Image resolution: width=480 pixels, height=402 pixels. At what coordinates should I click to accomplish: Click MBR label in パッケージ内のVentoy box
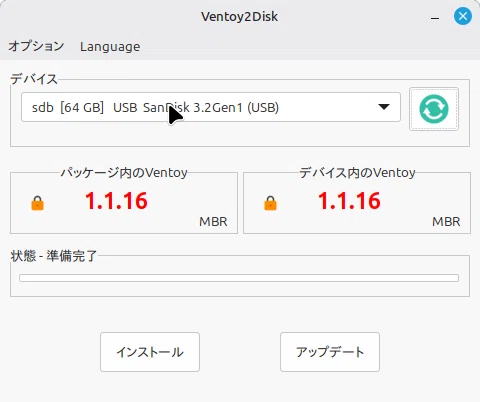click(x=213, y=222)
